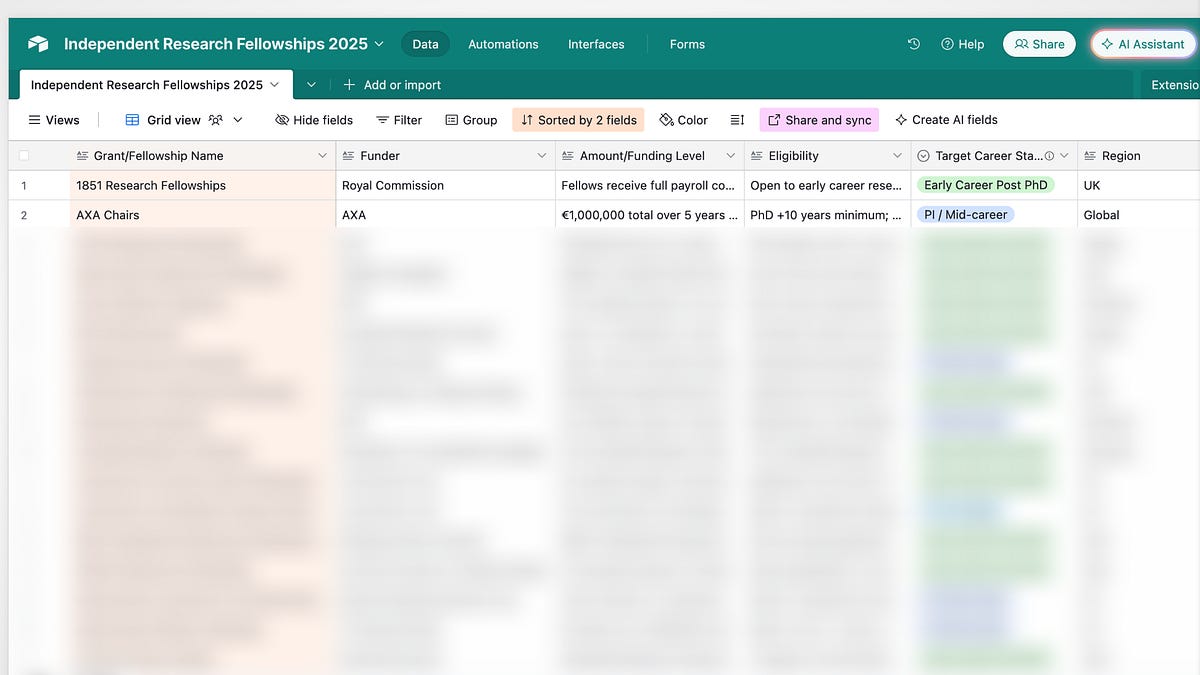The height and width of the screenshot is (675, 1200).
Task: Open Amount/Funding Level column dropdown arrow
Action: coord(731,156)
